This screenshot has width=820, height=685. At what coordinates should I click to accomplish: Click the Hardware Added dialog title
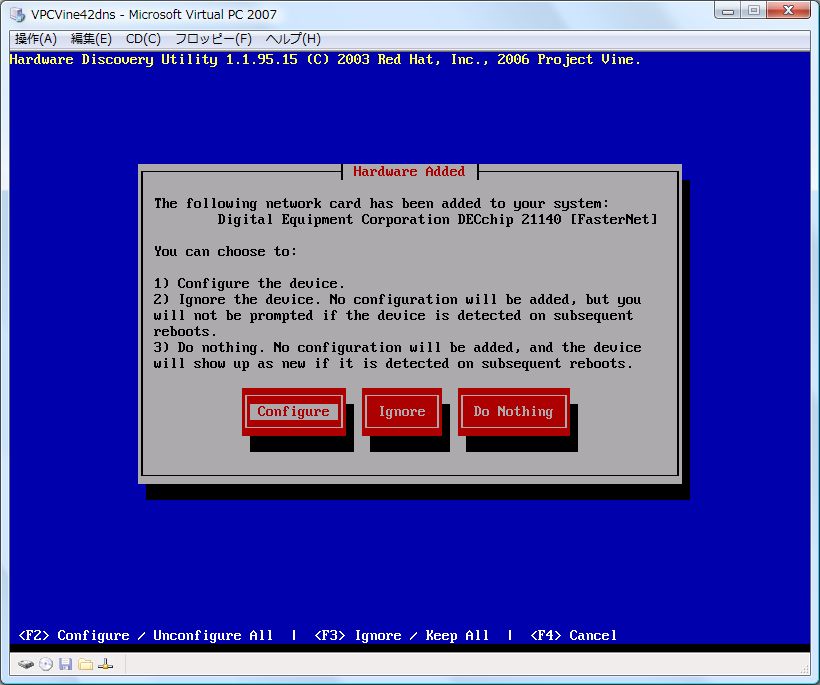(409, 172)
